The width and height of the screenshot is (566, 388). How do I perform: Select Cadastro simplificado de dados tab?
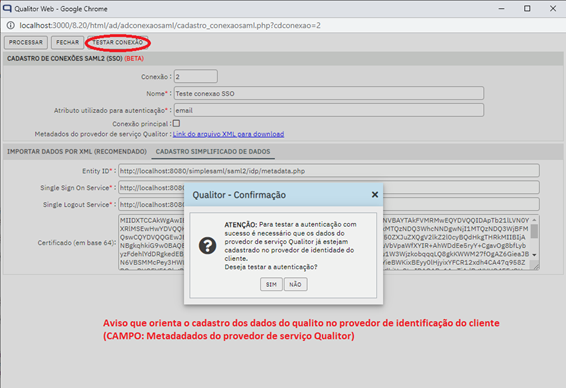coord(213,152)
